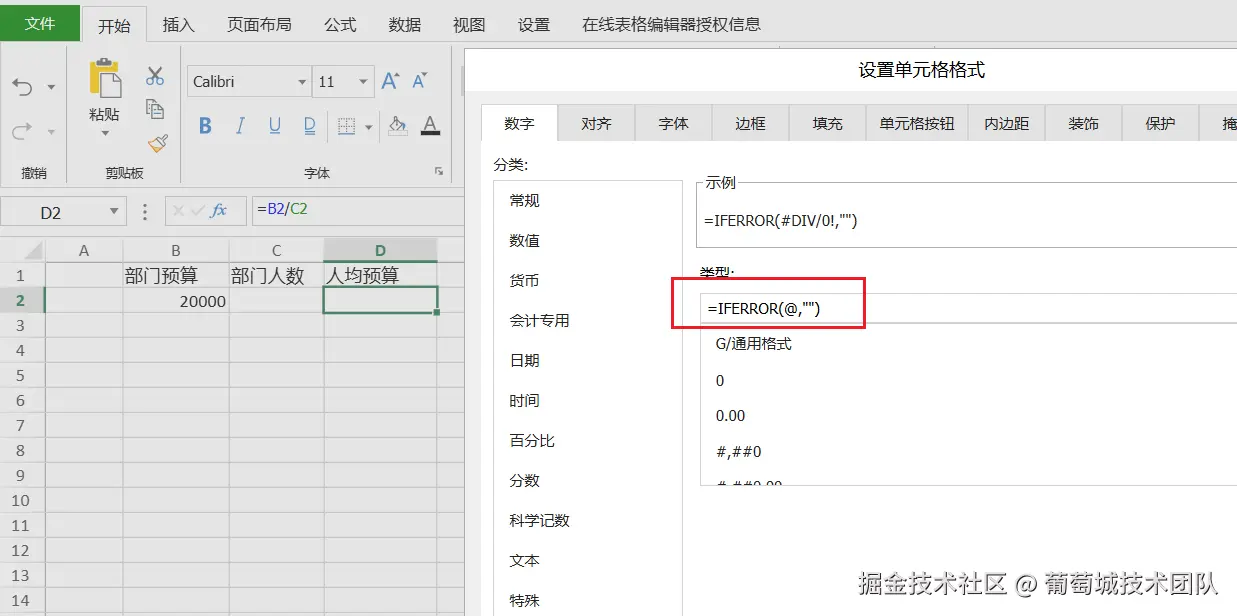Open the 视图 ribbon tab
Image resolution: width=1237 pixels, height=616 pixels.
point(469,25)
